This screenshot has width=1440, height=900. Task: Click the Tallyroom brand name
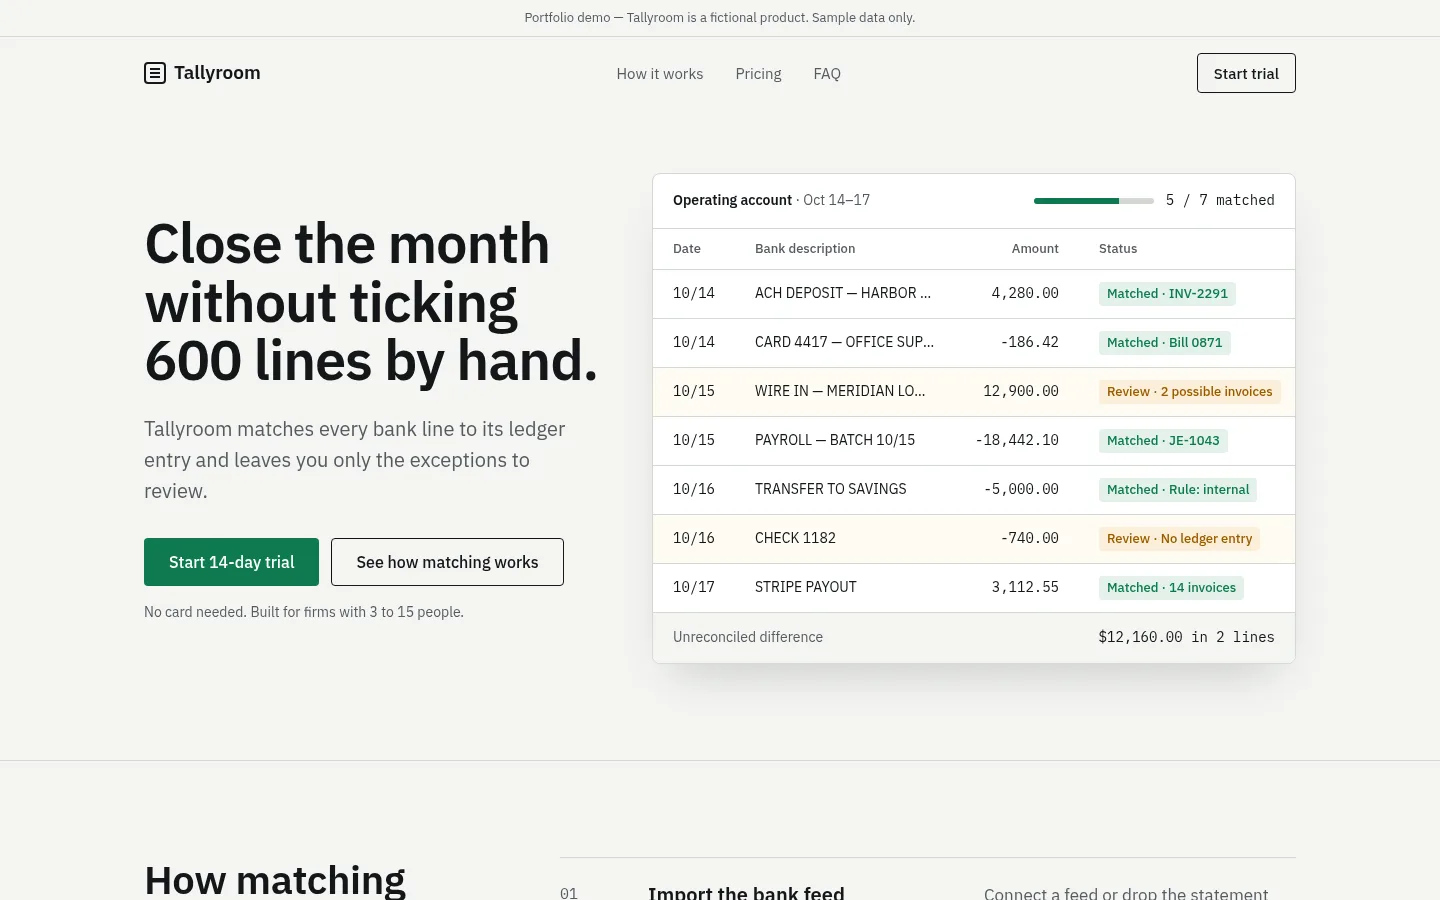tap(217, 73)
